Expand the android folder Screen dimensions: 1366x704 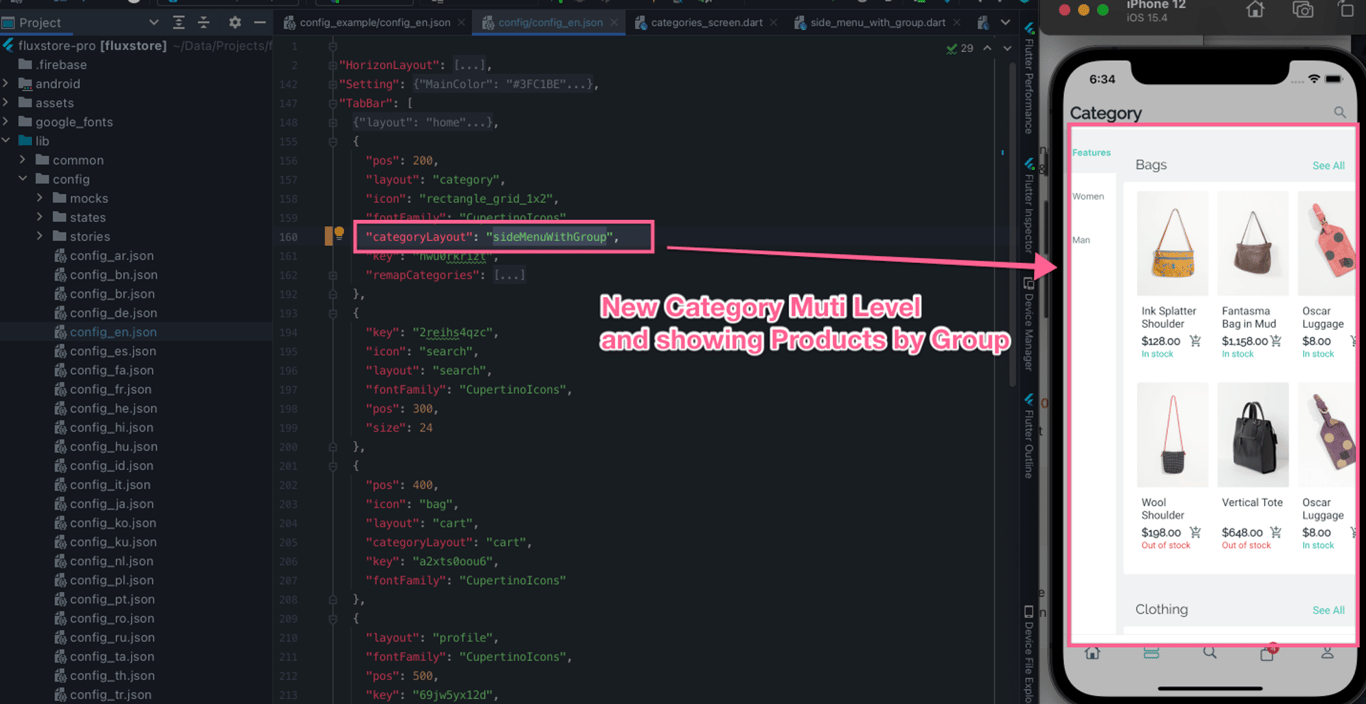(7, 84)
